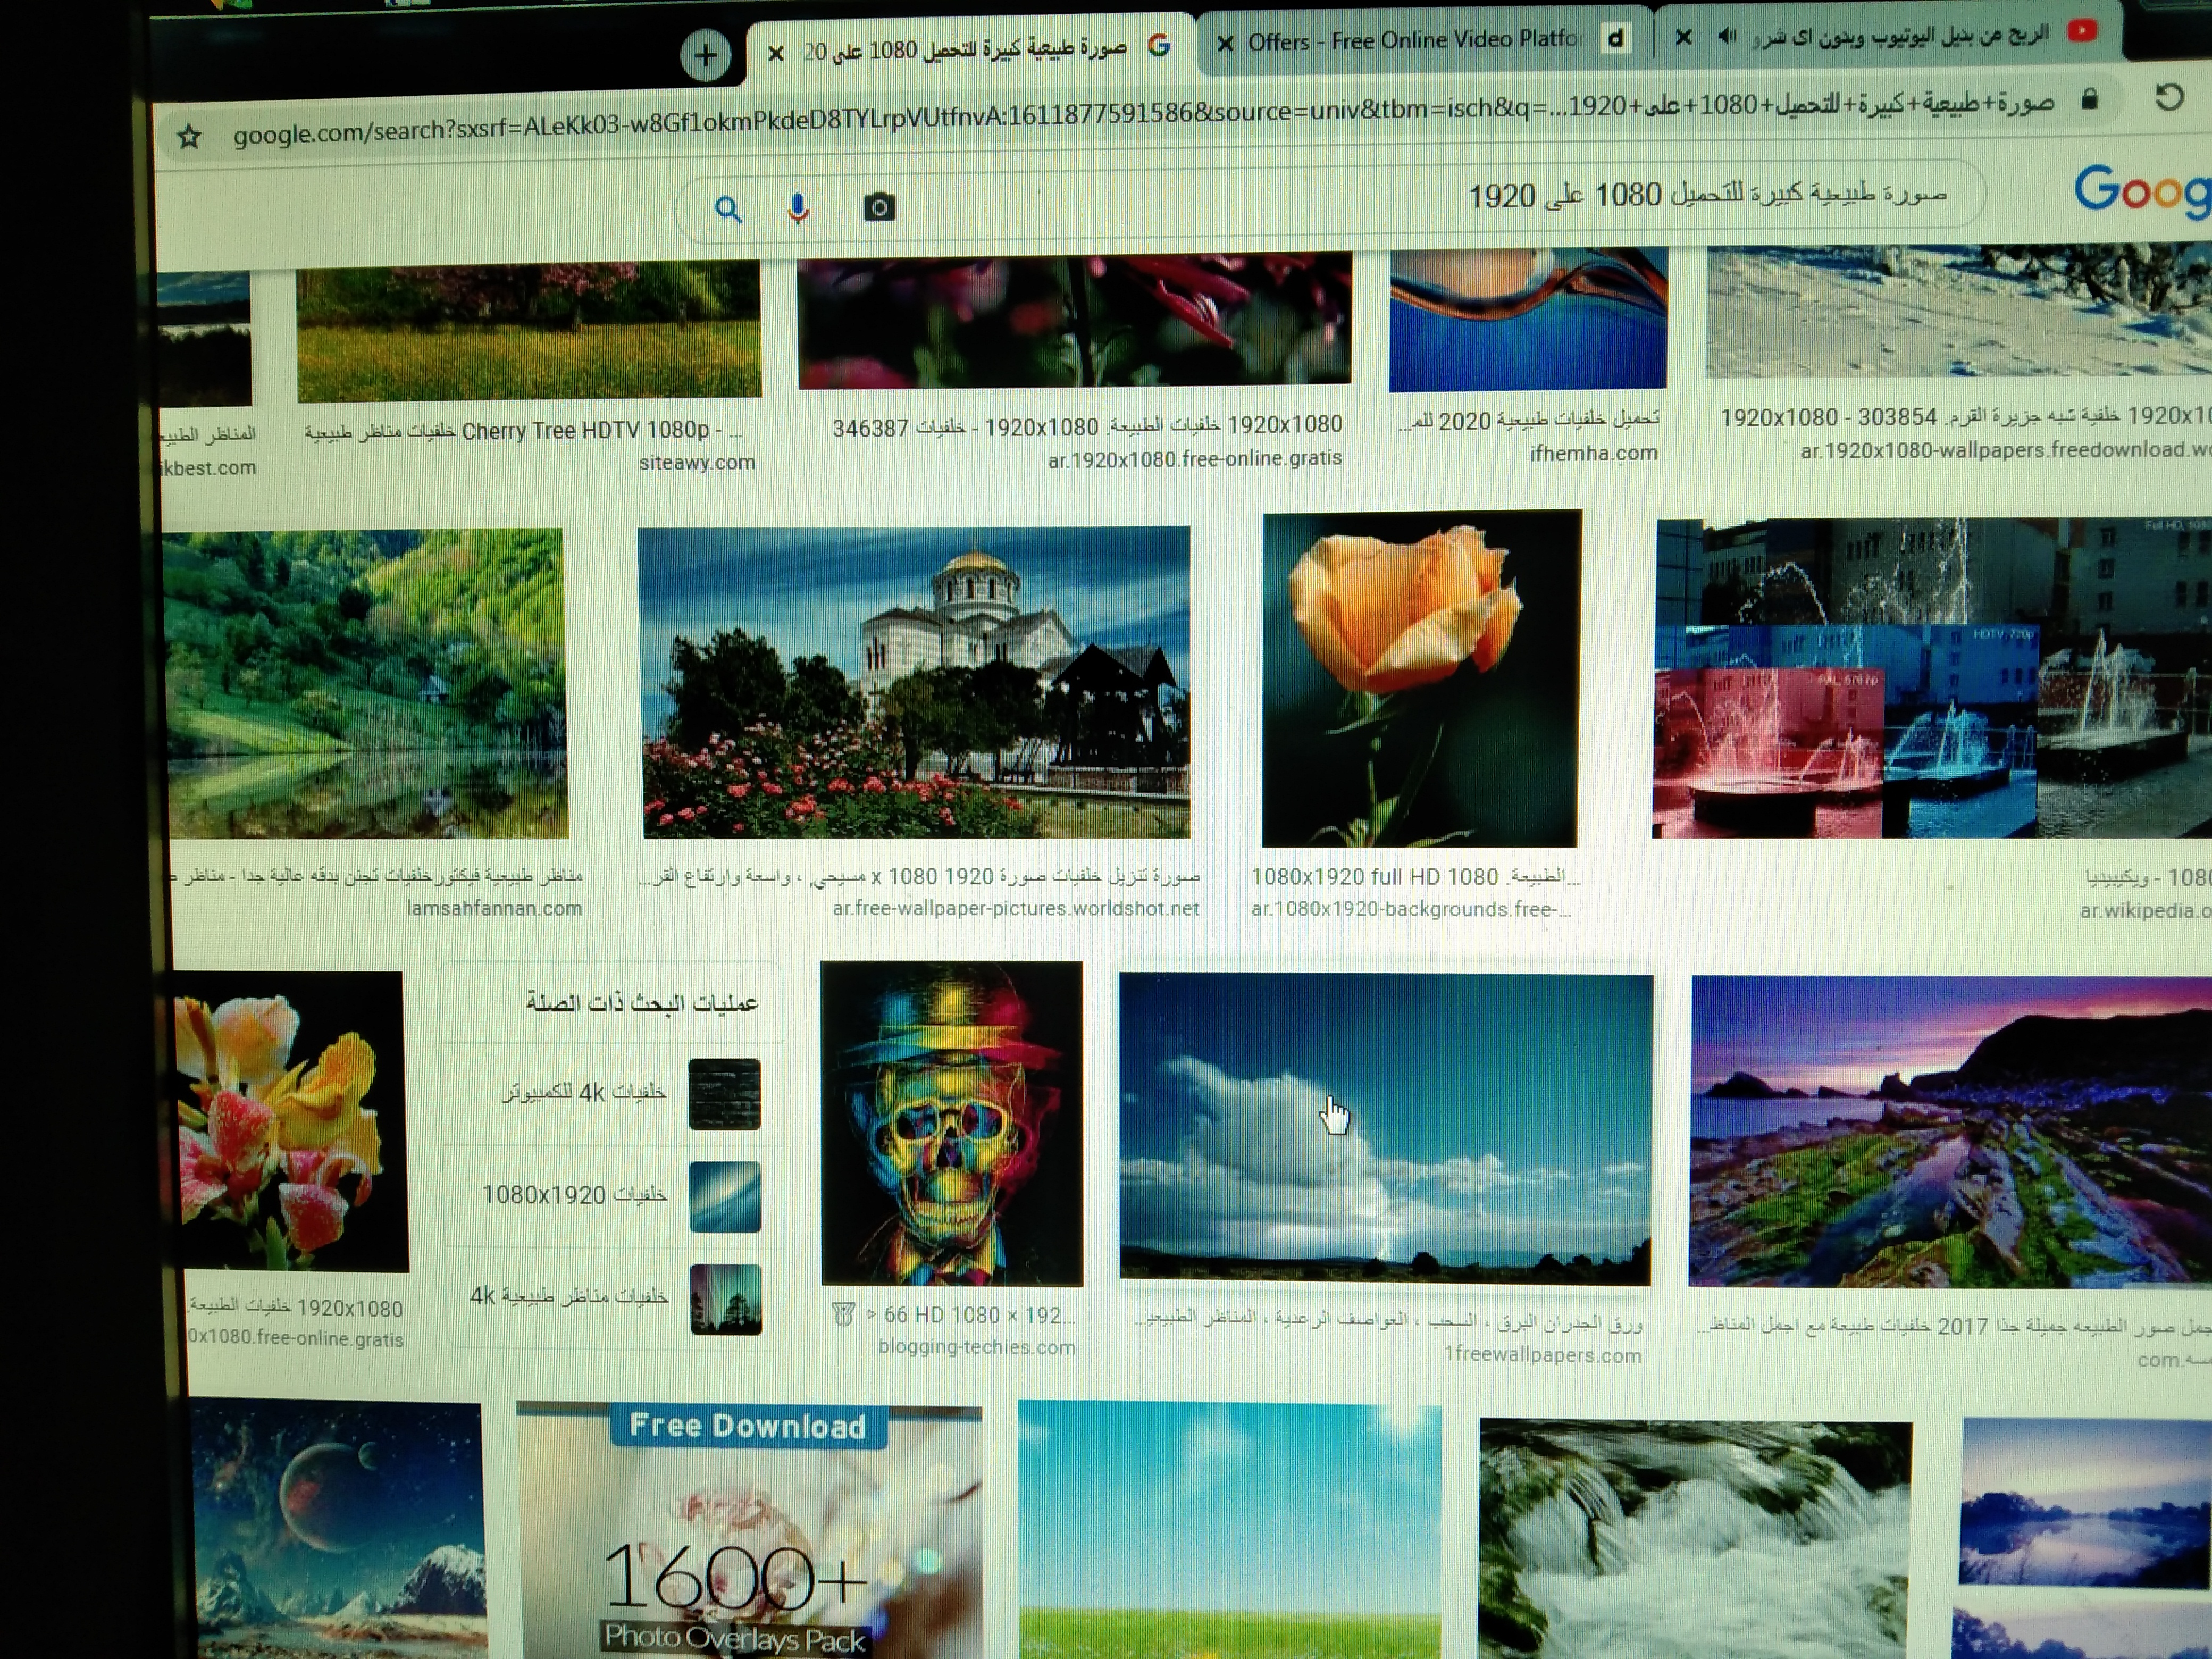The image size is (2212, 1659).
Task: Open a new browser tab
Action: tap(705, 55)
